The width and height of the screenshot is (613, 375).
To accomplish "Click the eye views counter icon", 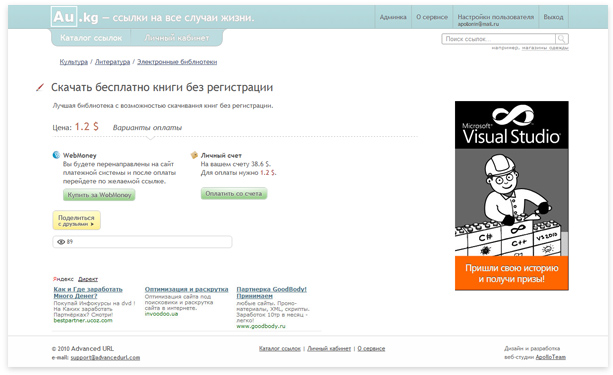I will pos(61,242).
